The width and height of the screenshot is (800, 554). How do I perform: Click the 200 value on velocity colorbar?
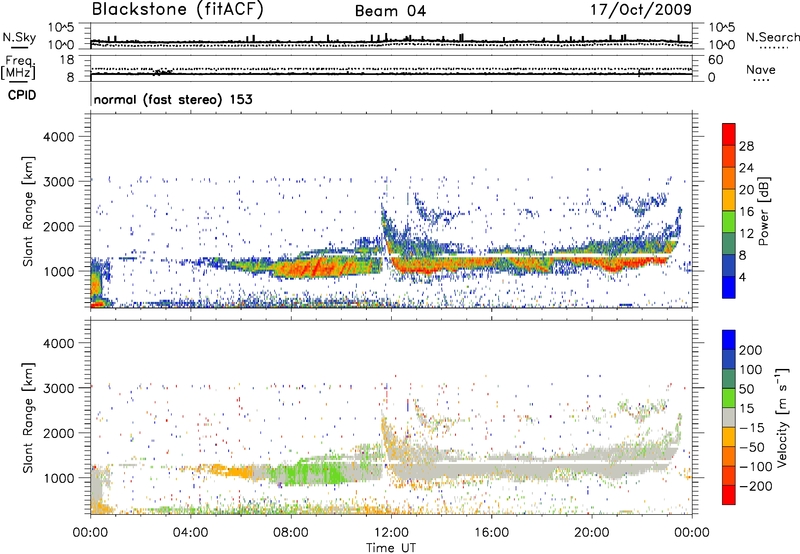click(x=751, y=350)
